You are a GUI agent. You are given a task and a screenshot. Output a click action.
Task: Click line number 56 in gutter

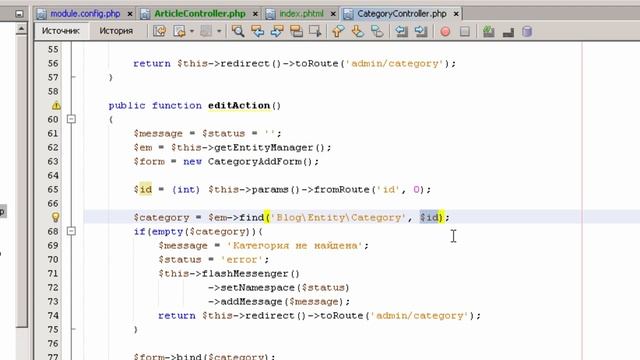[x=53, y=63]
